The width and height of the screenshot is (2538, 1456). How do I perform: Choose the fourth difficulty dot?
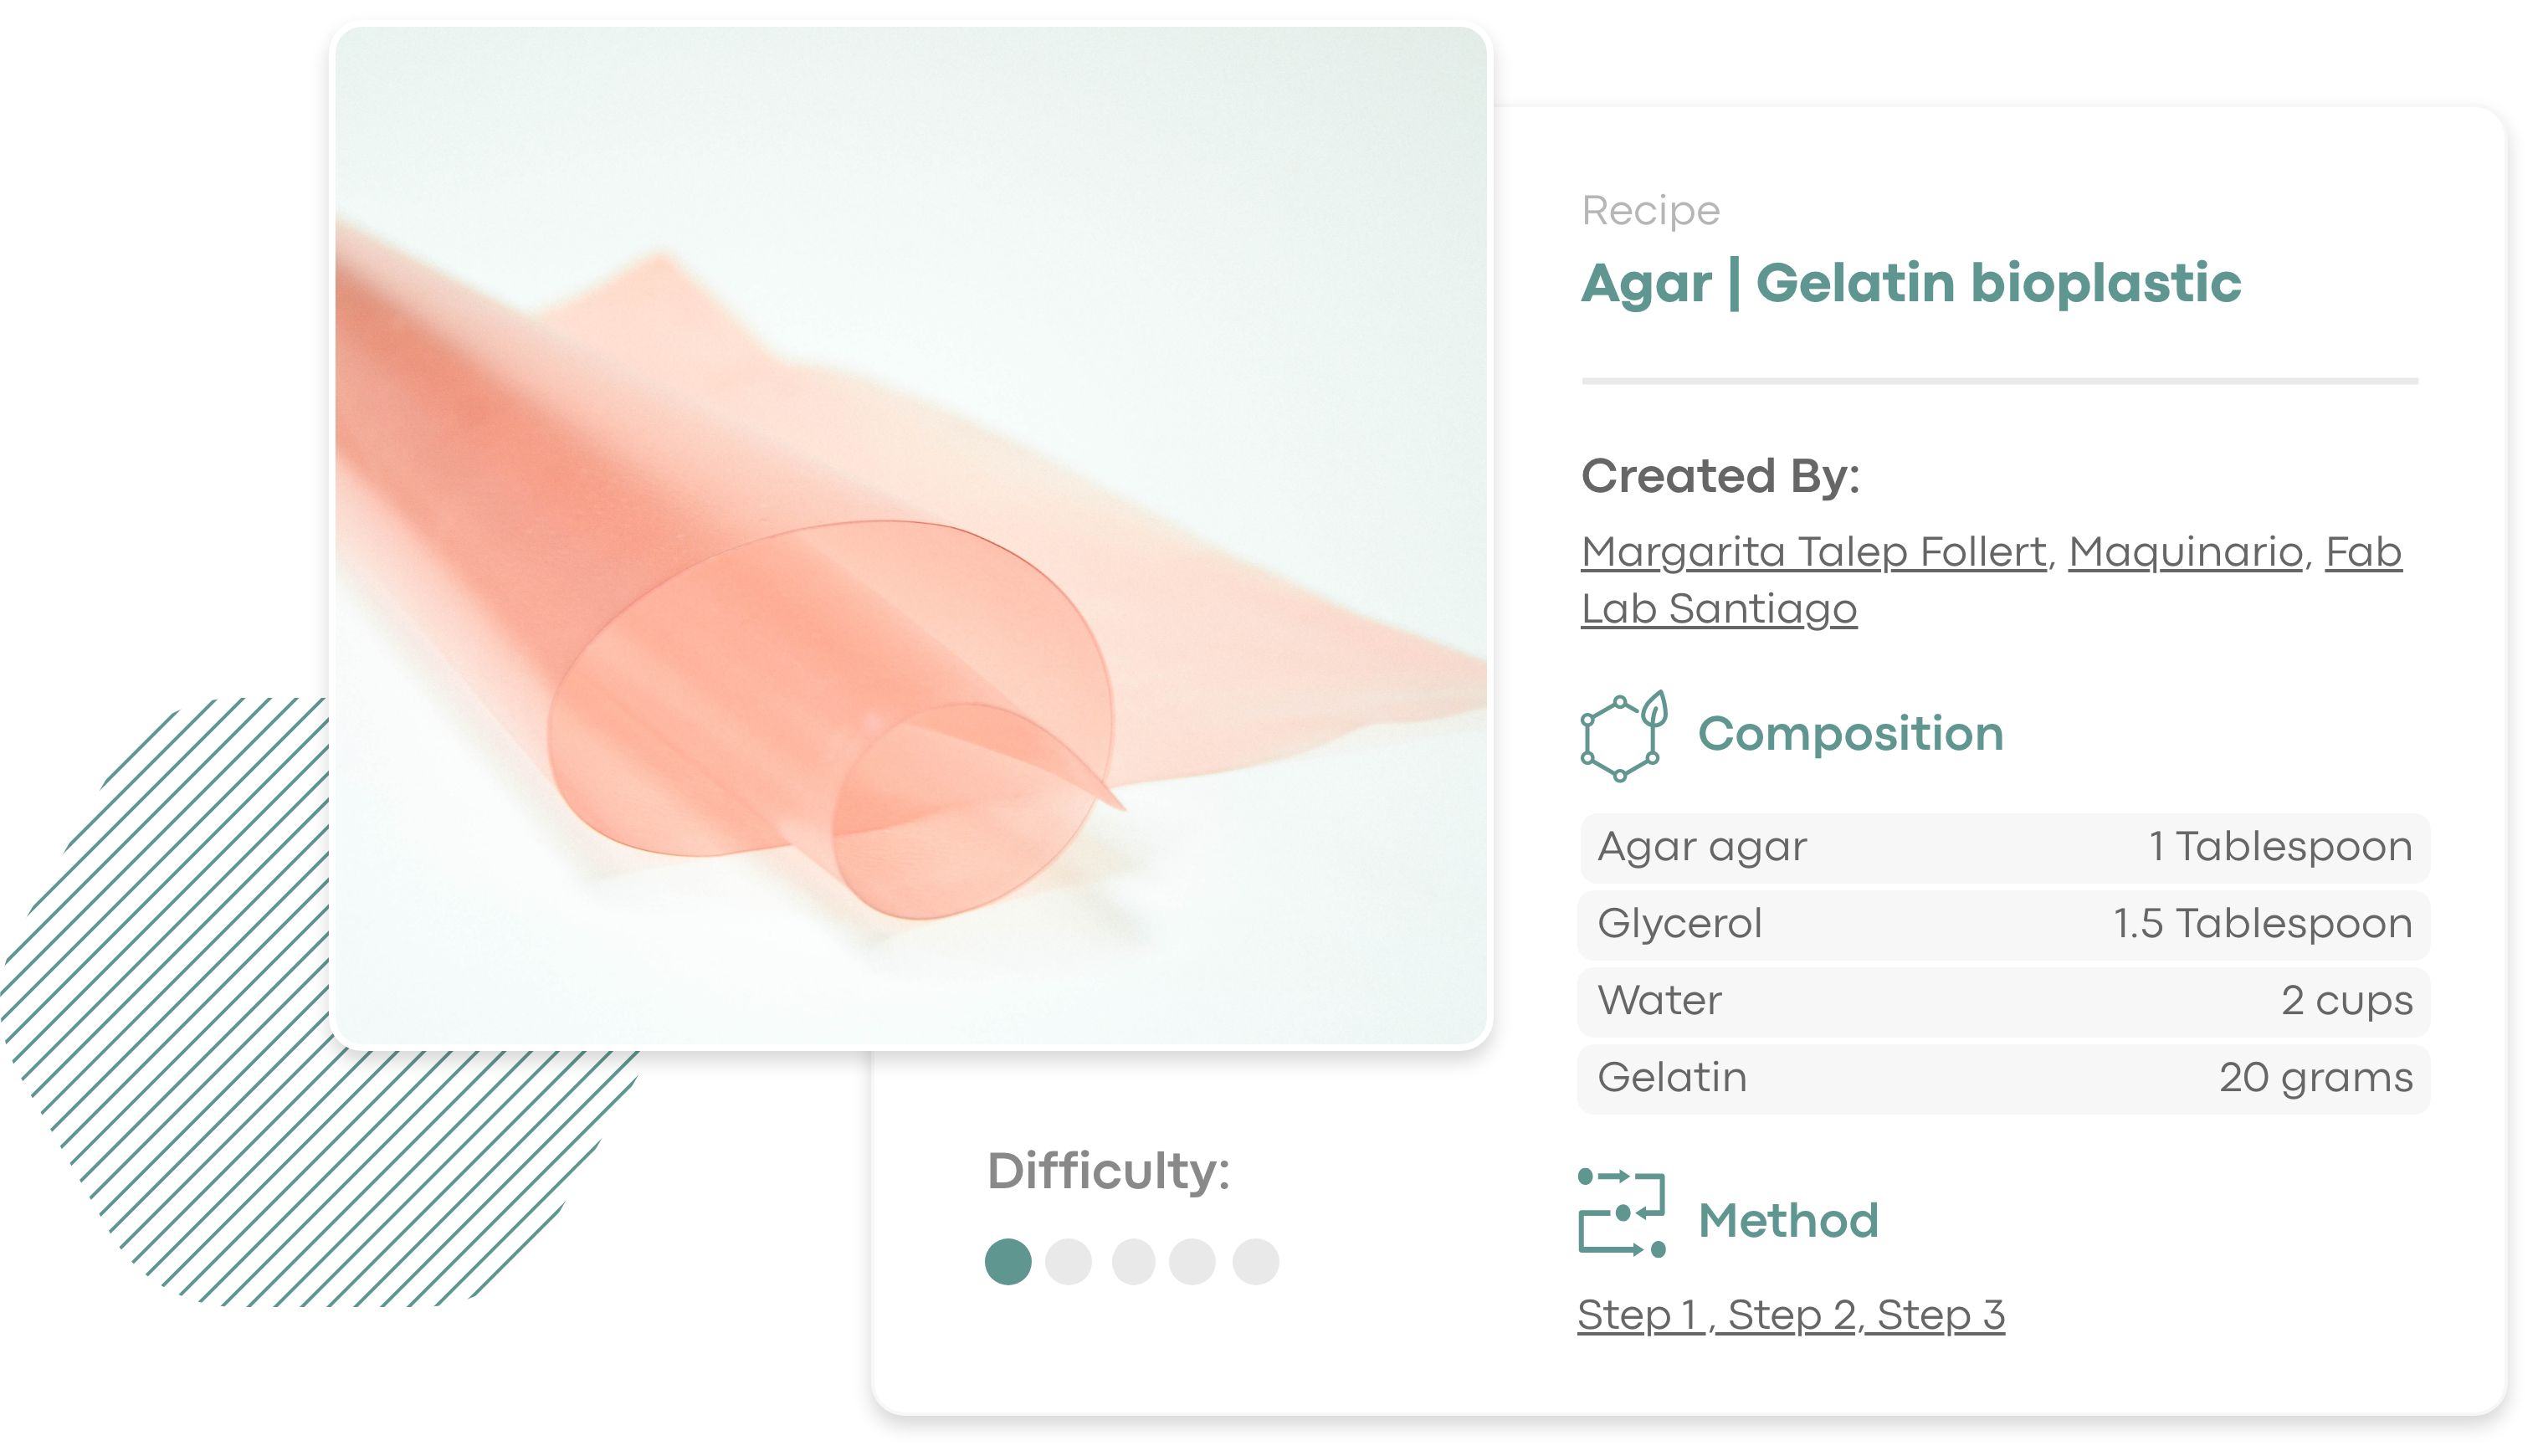pos(1192,1261)
